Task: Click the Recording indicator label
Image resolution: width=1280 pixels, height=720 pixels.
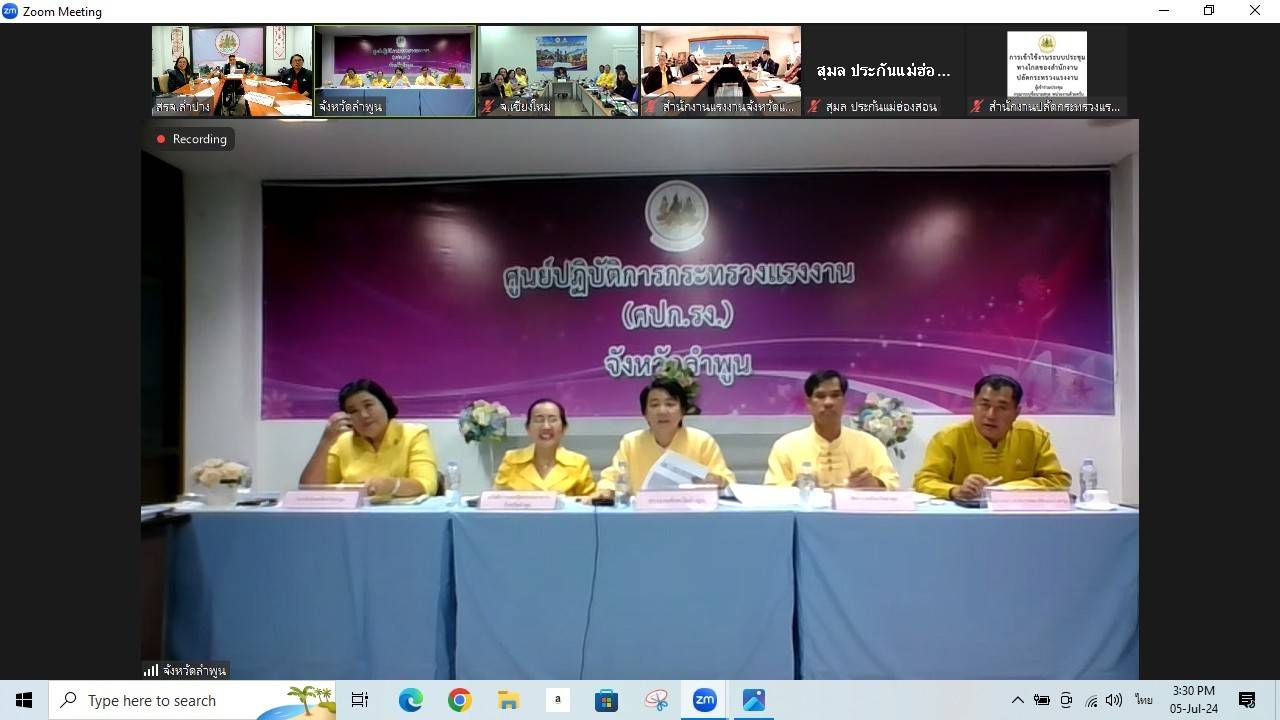Action: click(191, 139)
